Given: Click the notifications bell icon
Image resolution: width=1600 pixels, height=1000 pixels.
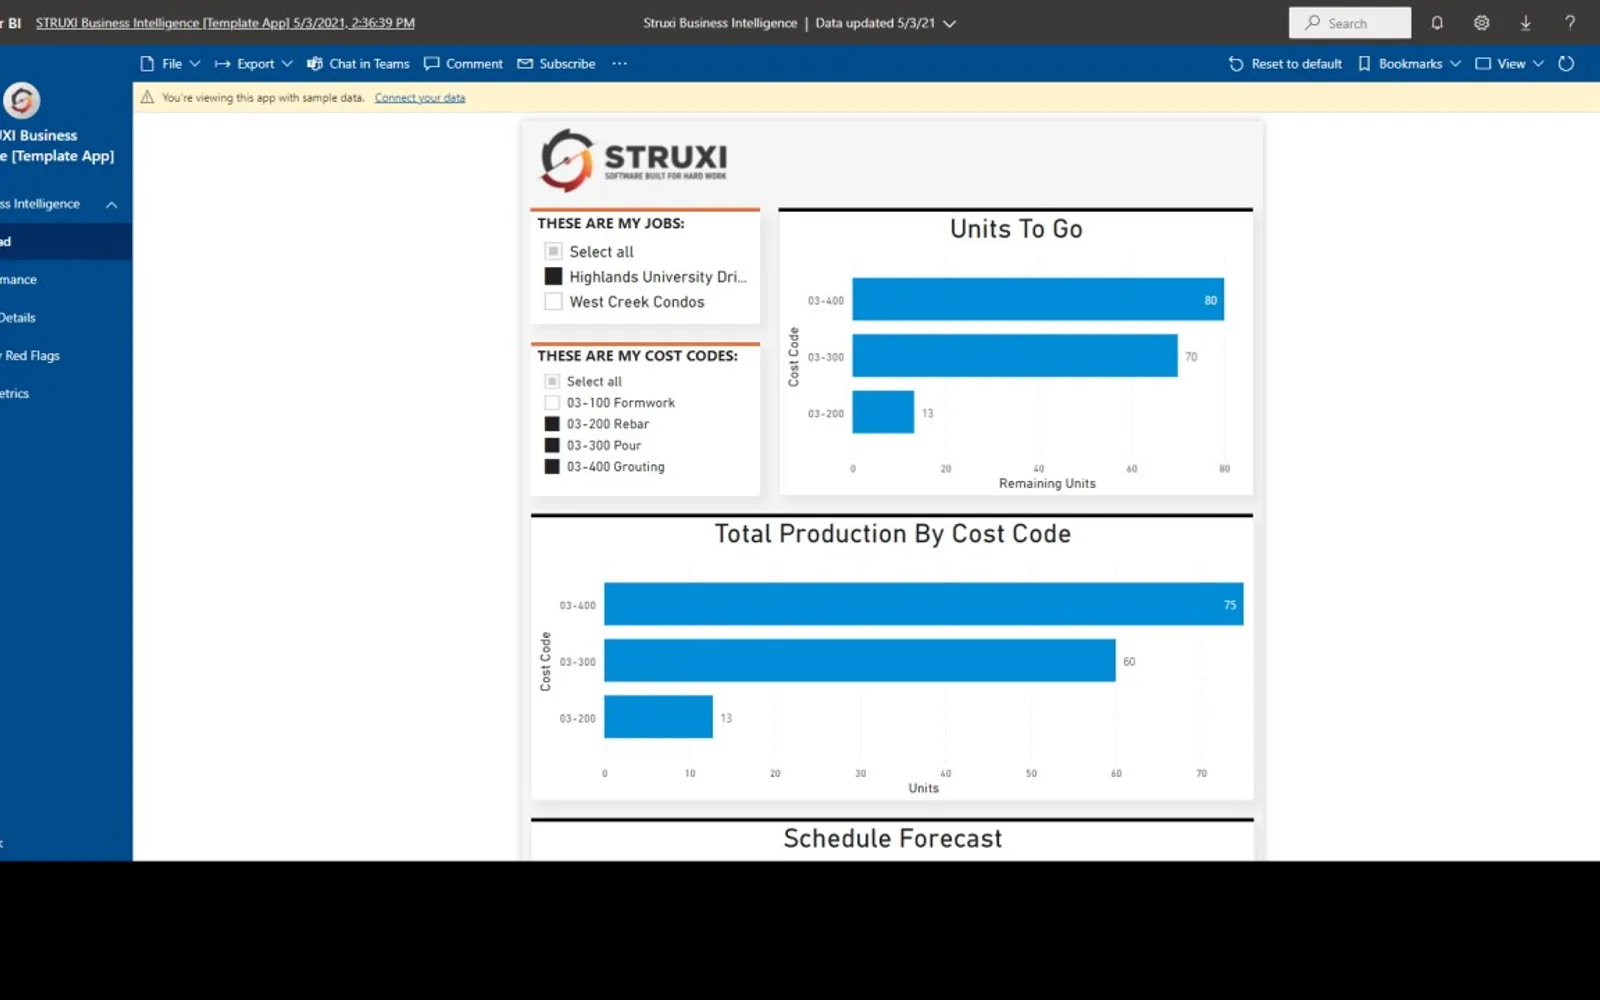Looking at the screenshot, I should pyautogui.click(x=1437, y=23).
